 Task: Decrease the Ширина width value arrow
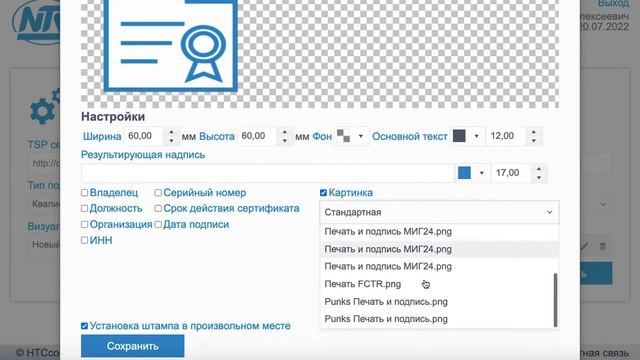(171, 140)
